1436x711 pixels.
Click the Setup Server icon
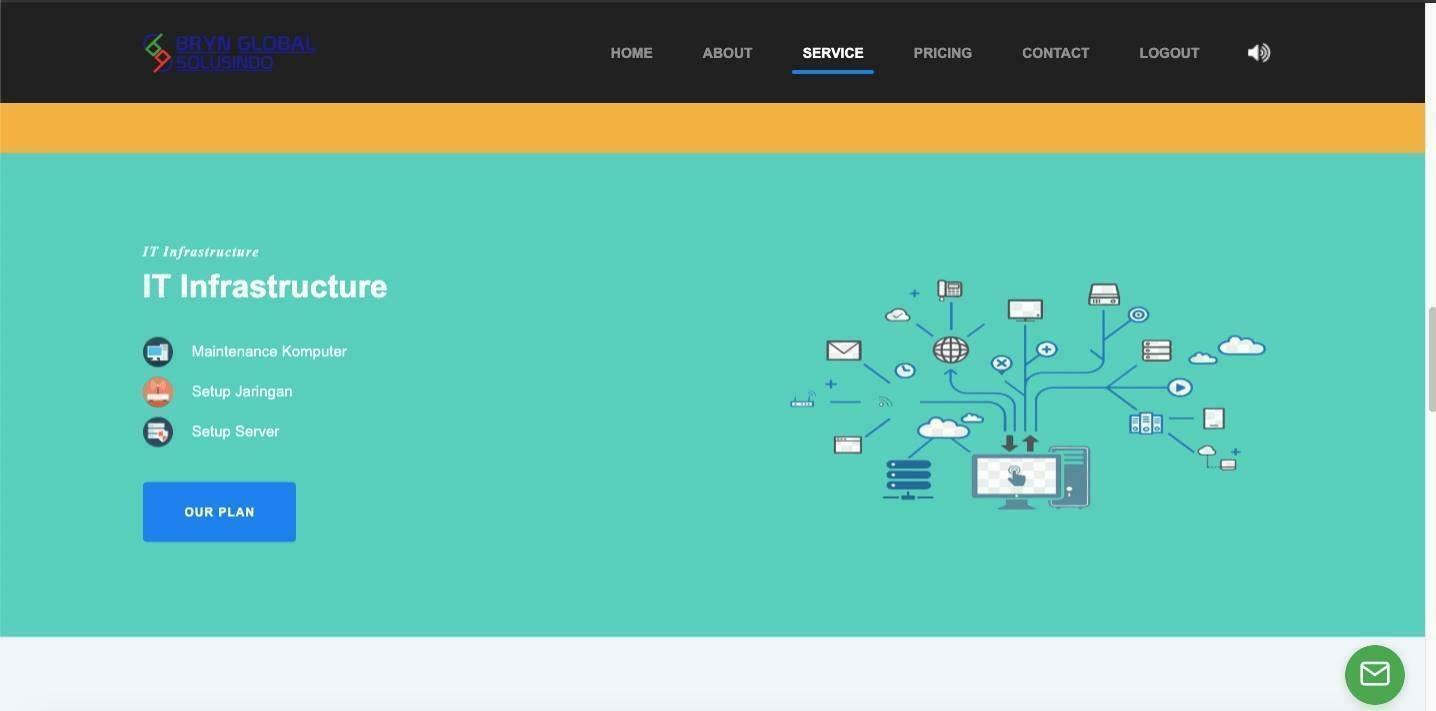(x=158, y=432)
